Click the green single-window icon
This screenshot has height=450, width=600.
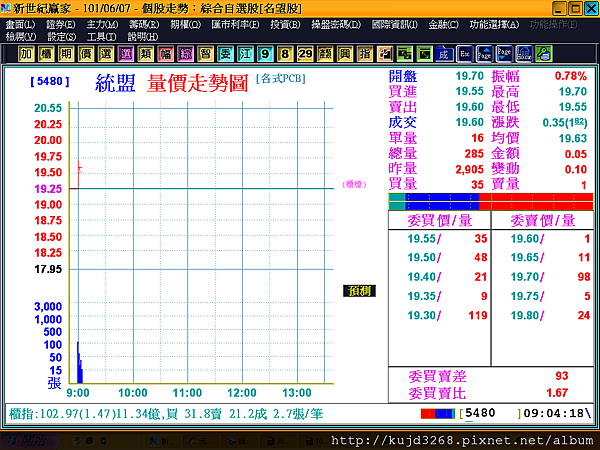[x=424, y=54]
